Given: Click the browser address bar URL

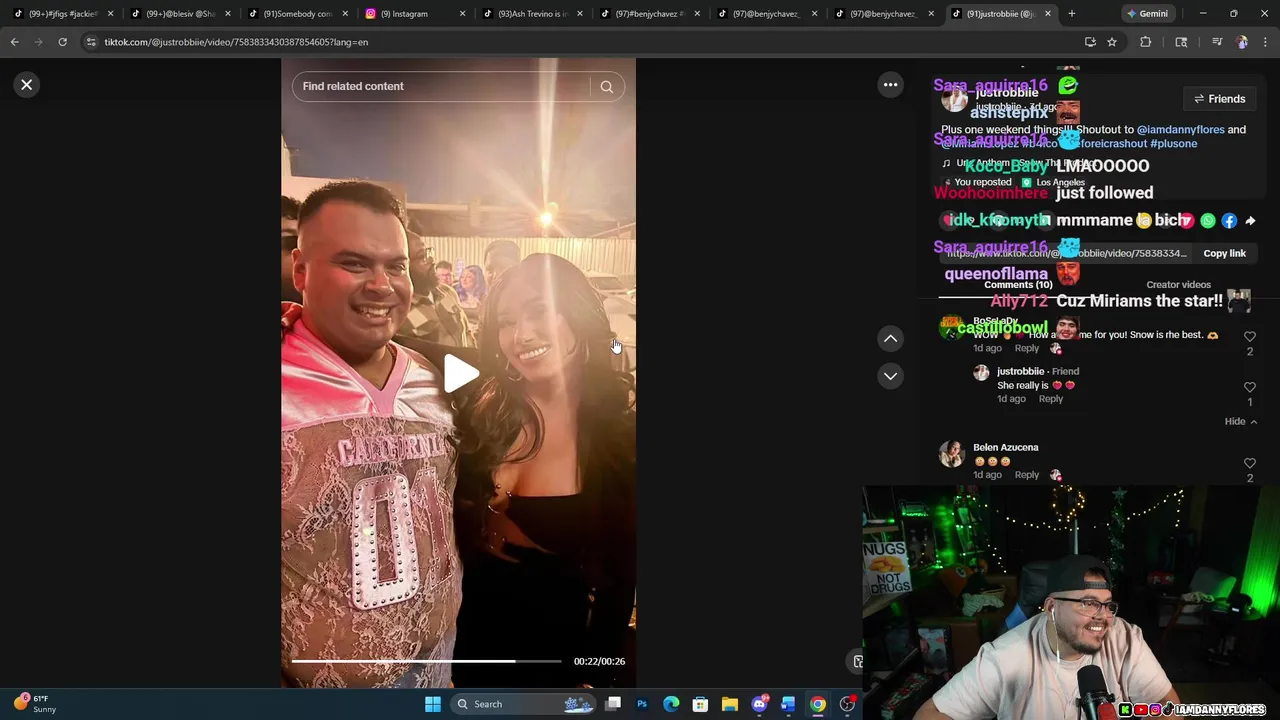Looking at the screenshot, I should click(x=236, y=42).
